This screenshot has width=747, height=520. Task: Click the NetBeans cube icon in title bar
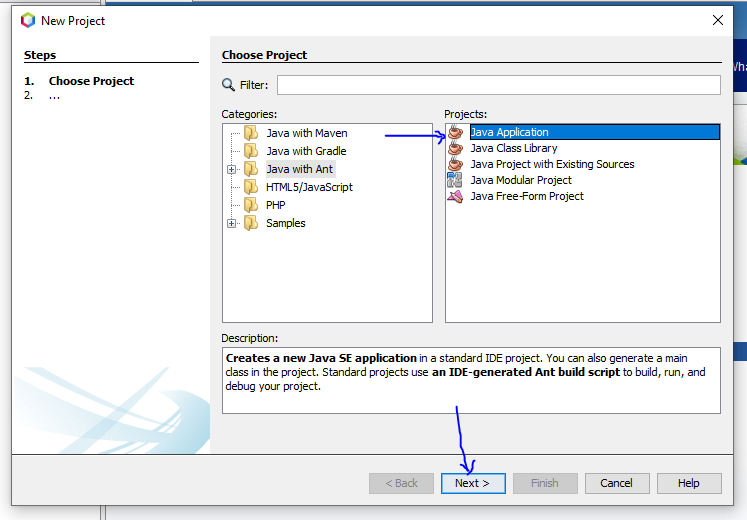click(28, 20)
